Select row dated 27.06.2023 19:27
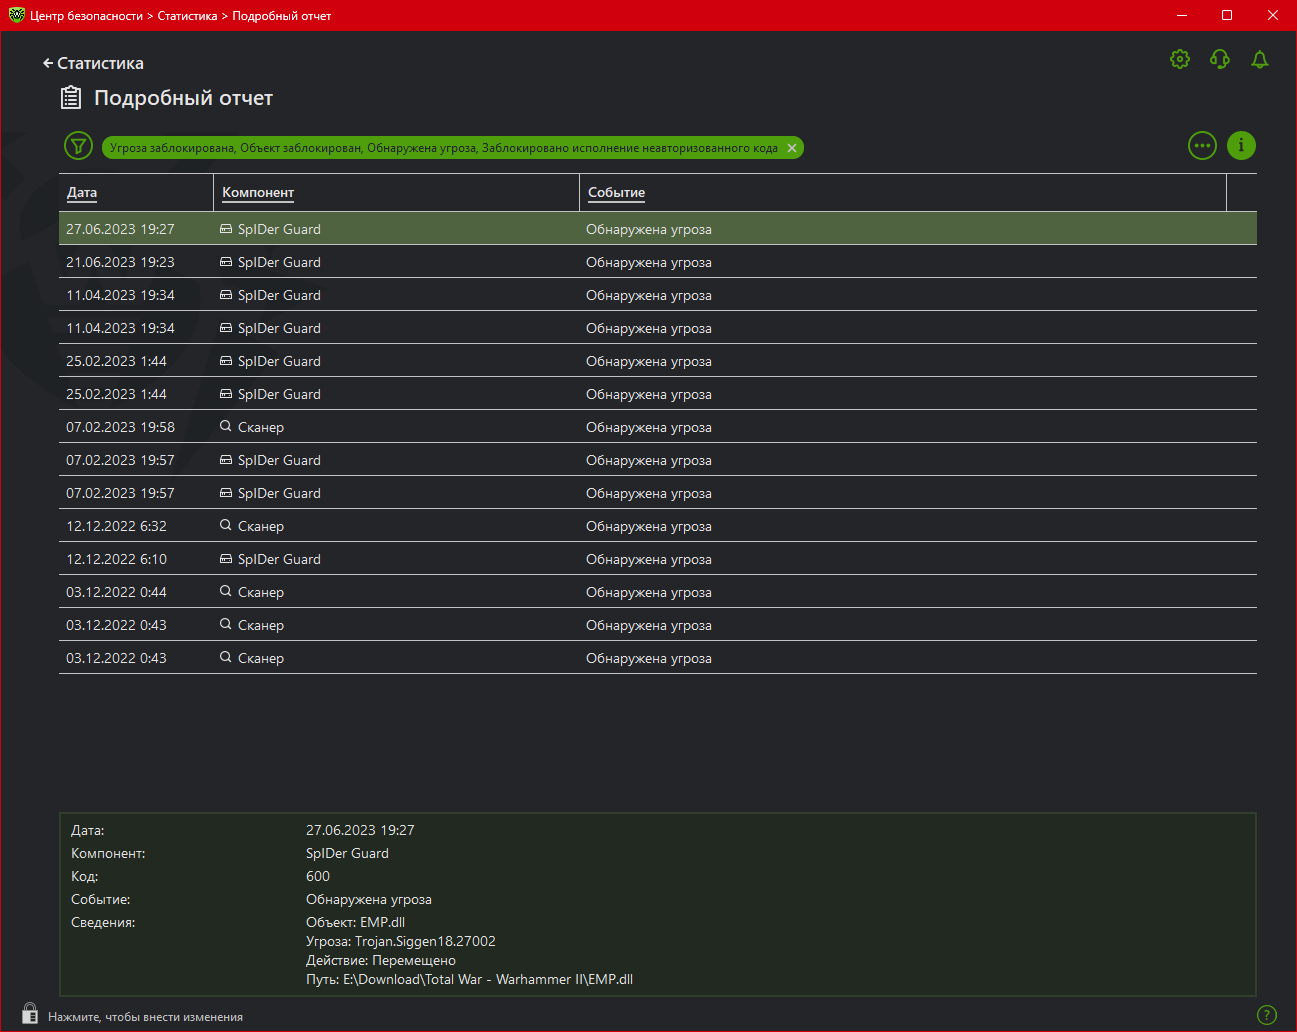 (x=658, y=229)
